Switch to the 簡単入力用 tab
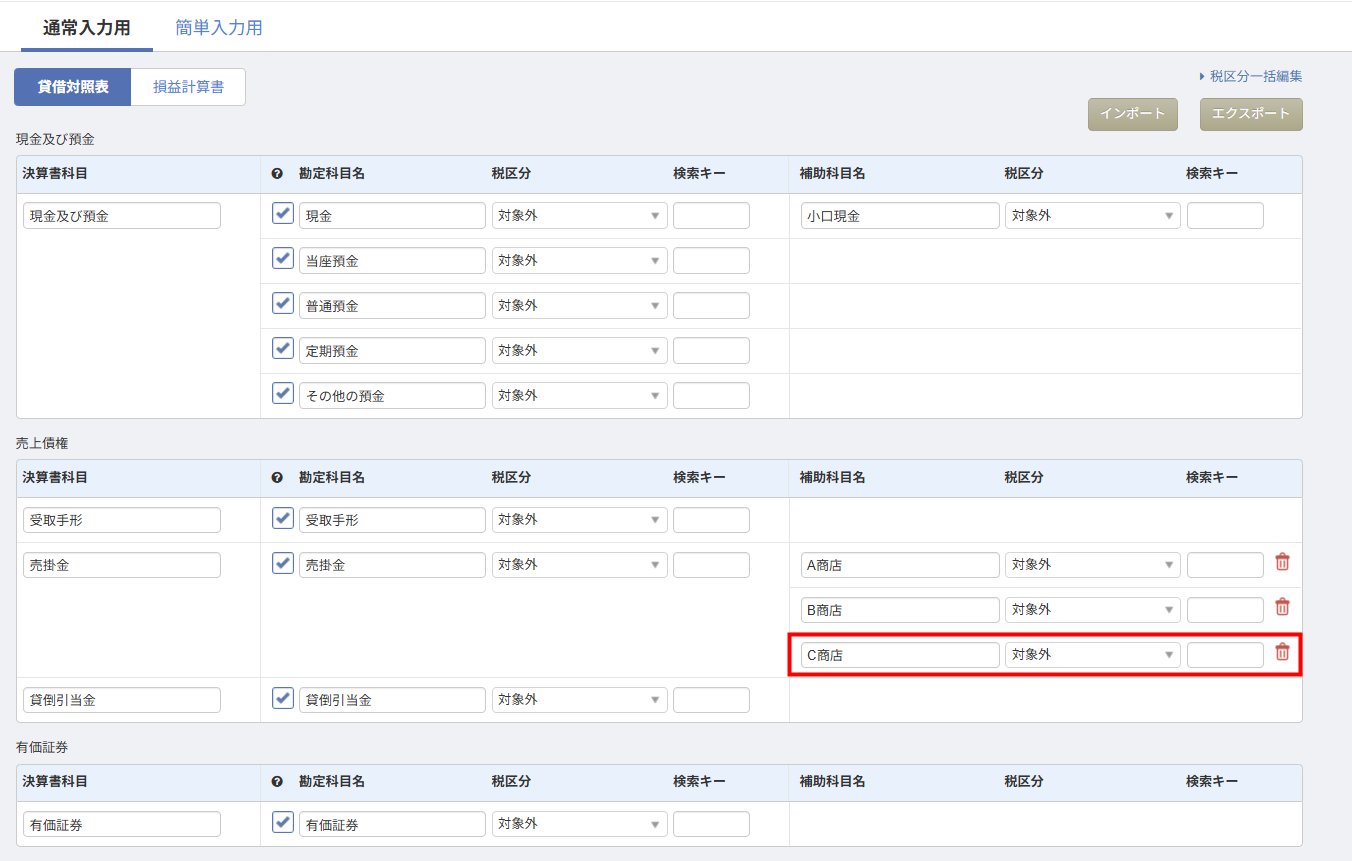Image resolution: width=1352 pixels, height=861 pixels. pyautogui.click(x=219, y=28)
